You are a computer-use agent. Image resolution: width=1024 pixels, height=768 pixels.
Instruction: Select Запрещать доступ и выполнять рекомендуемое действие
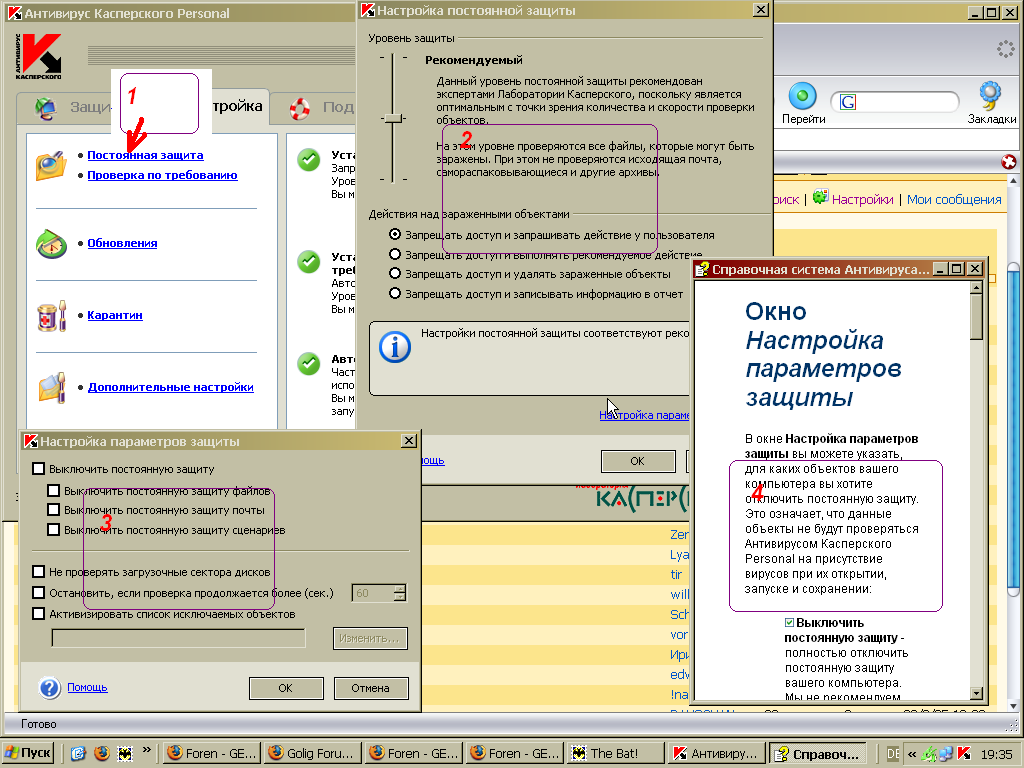point(394,254)
